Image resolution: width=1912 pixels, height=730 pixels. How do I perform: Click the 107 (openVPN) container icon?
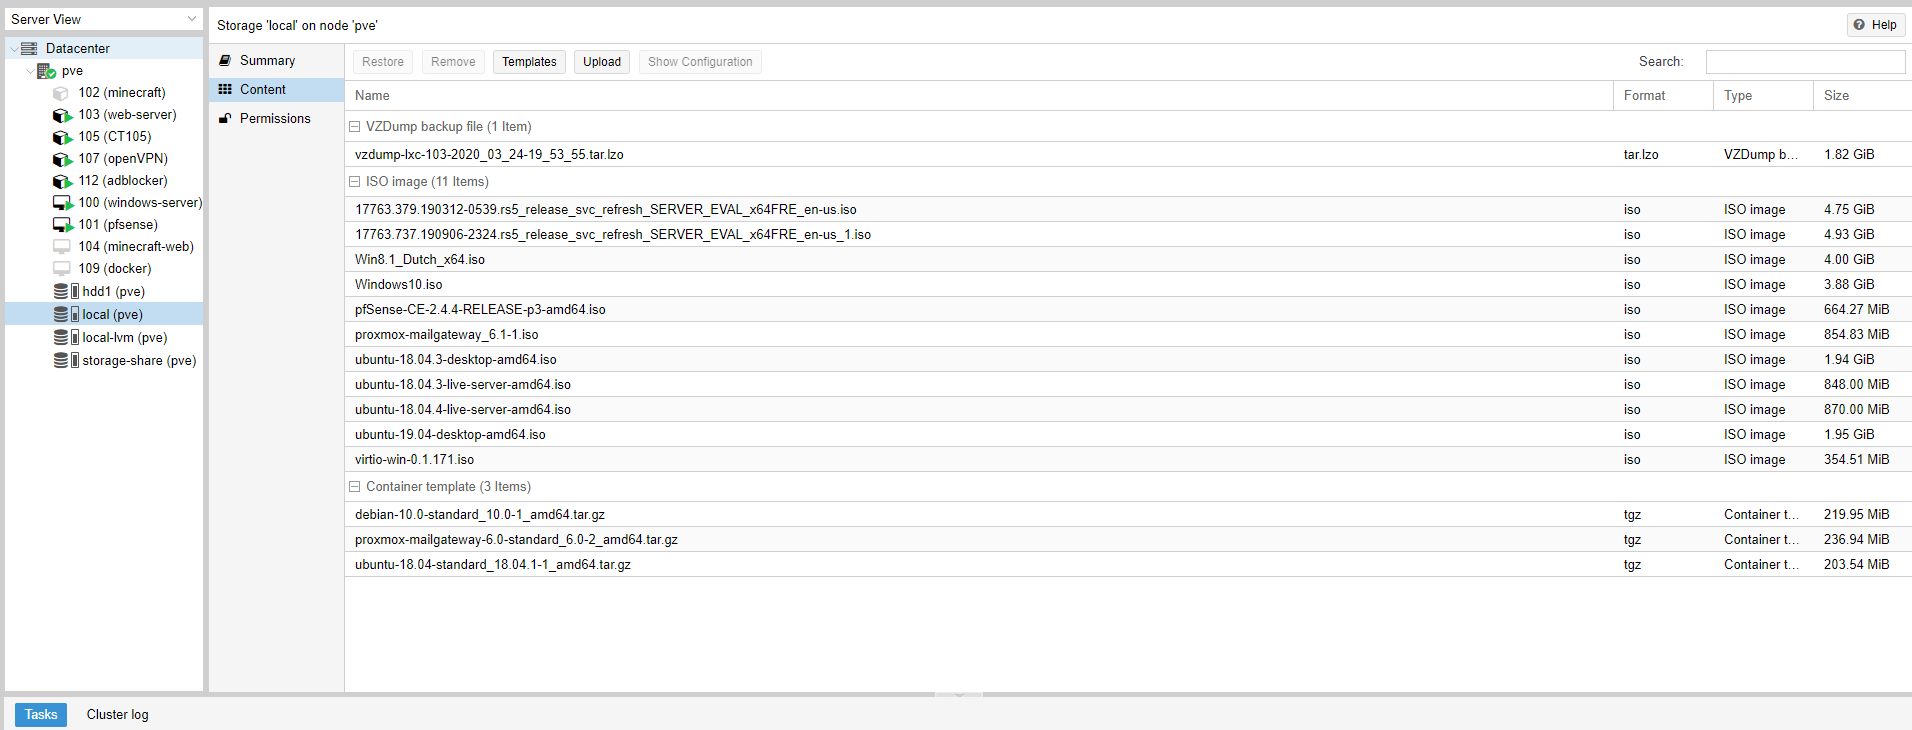click(x=62, y=159)
